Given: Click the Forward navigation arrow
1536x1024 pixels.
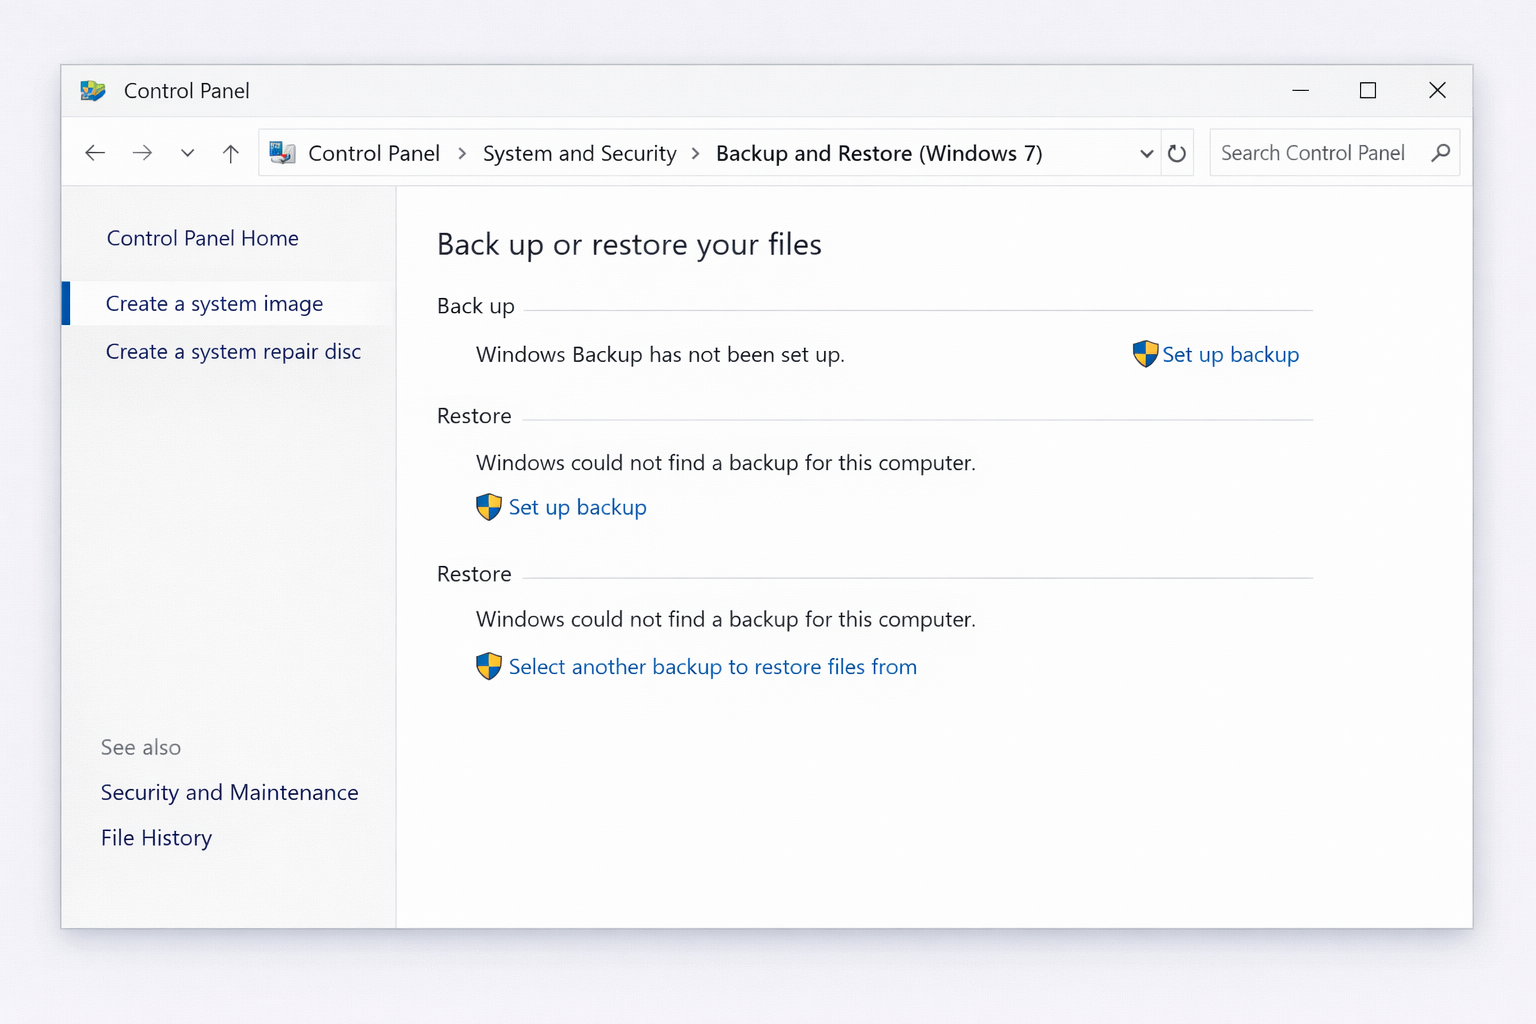Looking at the screenshot, I should point(142,153).
